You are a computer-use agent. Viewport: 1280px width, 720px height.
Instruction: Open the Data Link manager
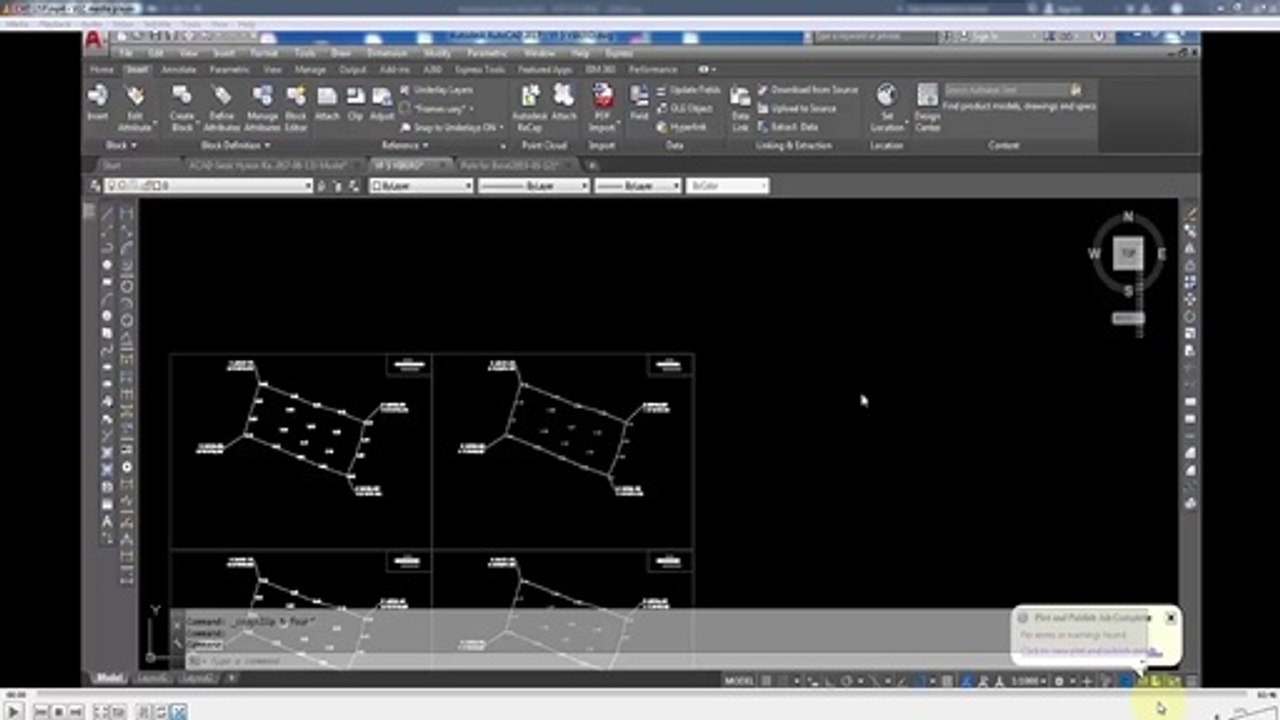tap(740, 107)
